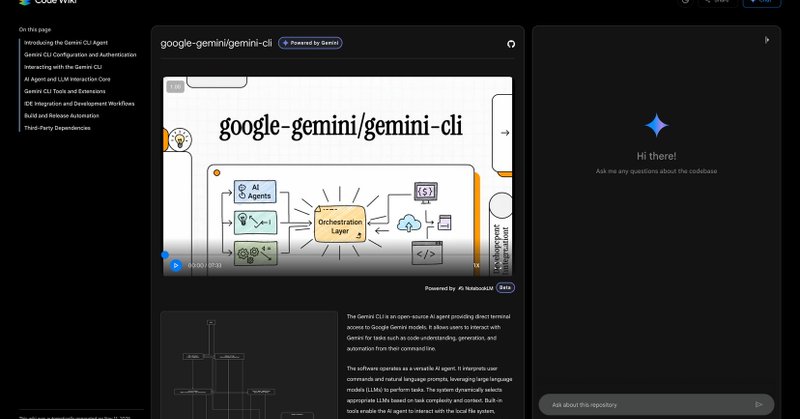Viewport: 800px width, 419px height.
Task: Navigate to AI Agent and LLM Interaction Core
Action: coord(67,79)
